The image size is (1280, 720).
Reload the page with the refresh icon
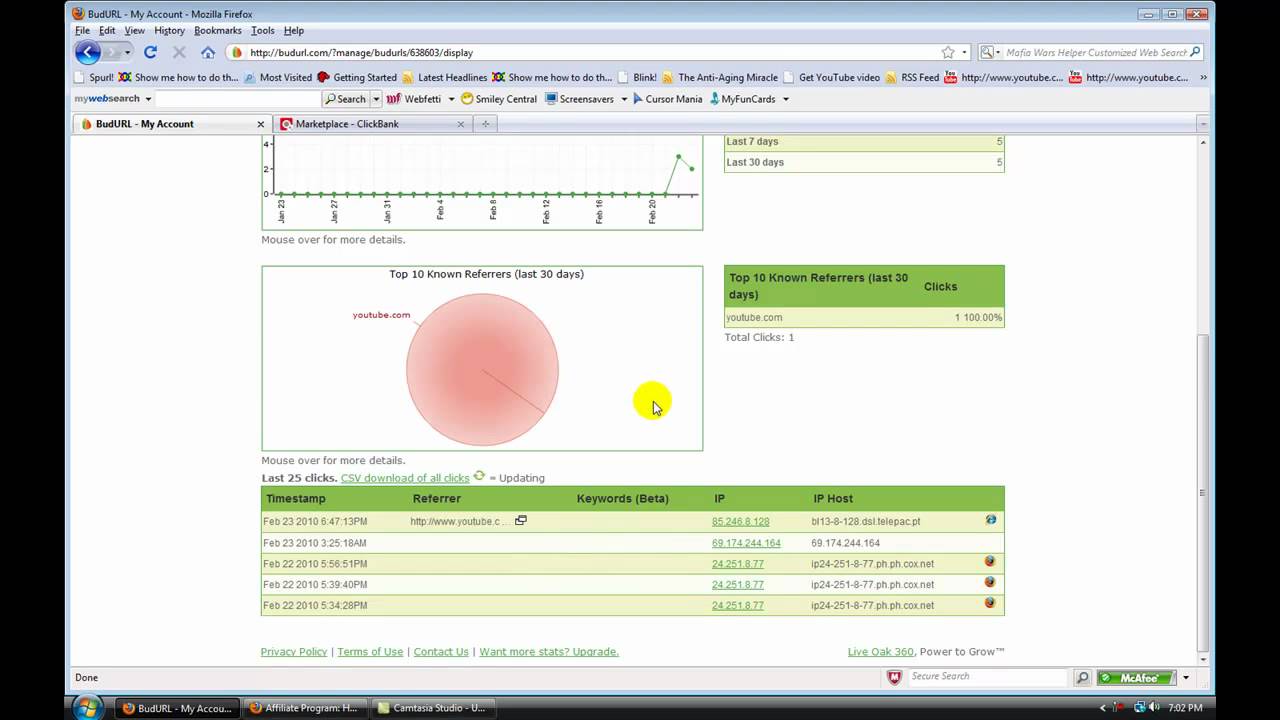[x=150, y=52]
